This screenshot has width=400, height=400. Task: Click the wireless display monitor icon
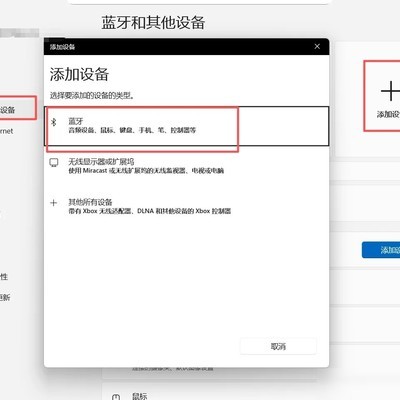click(x=54, y=162)
